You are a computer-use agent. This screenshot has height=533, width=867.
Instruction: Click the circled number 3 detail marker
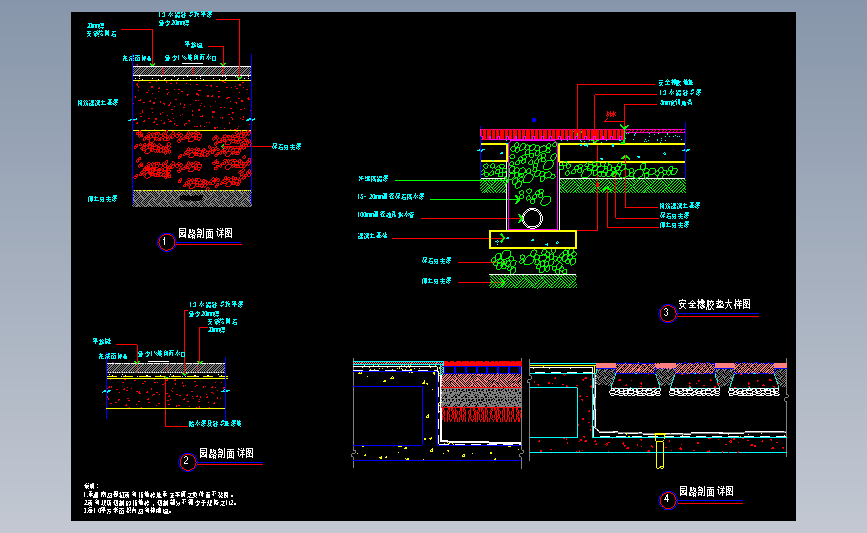667,313
